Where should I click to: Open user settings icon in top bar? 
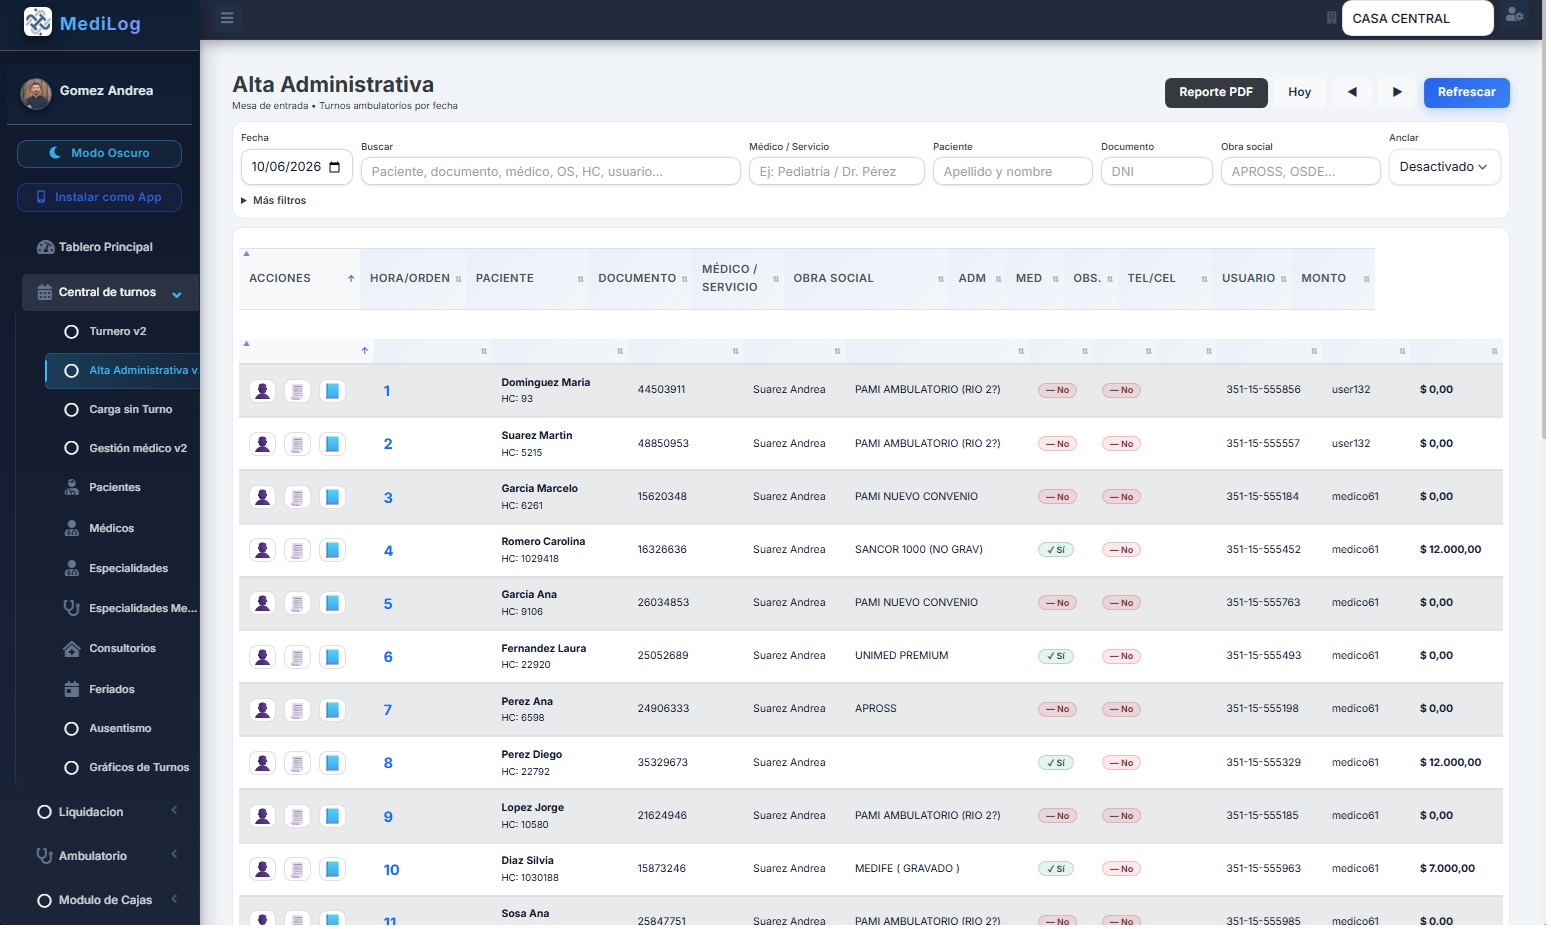pos(1515,15)
